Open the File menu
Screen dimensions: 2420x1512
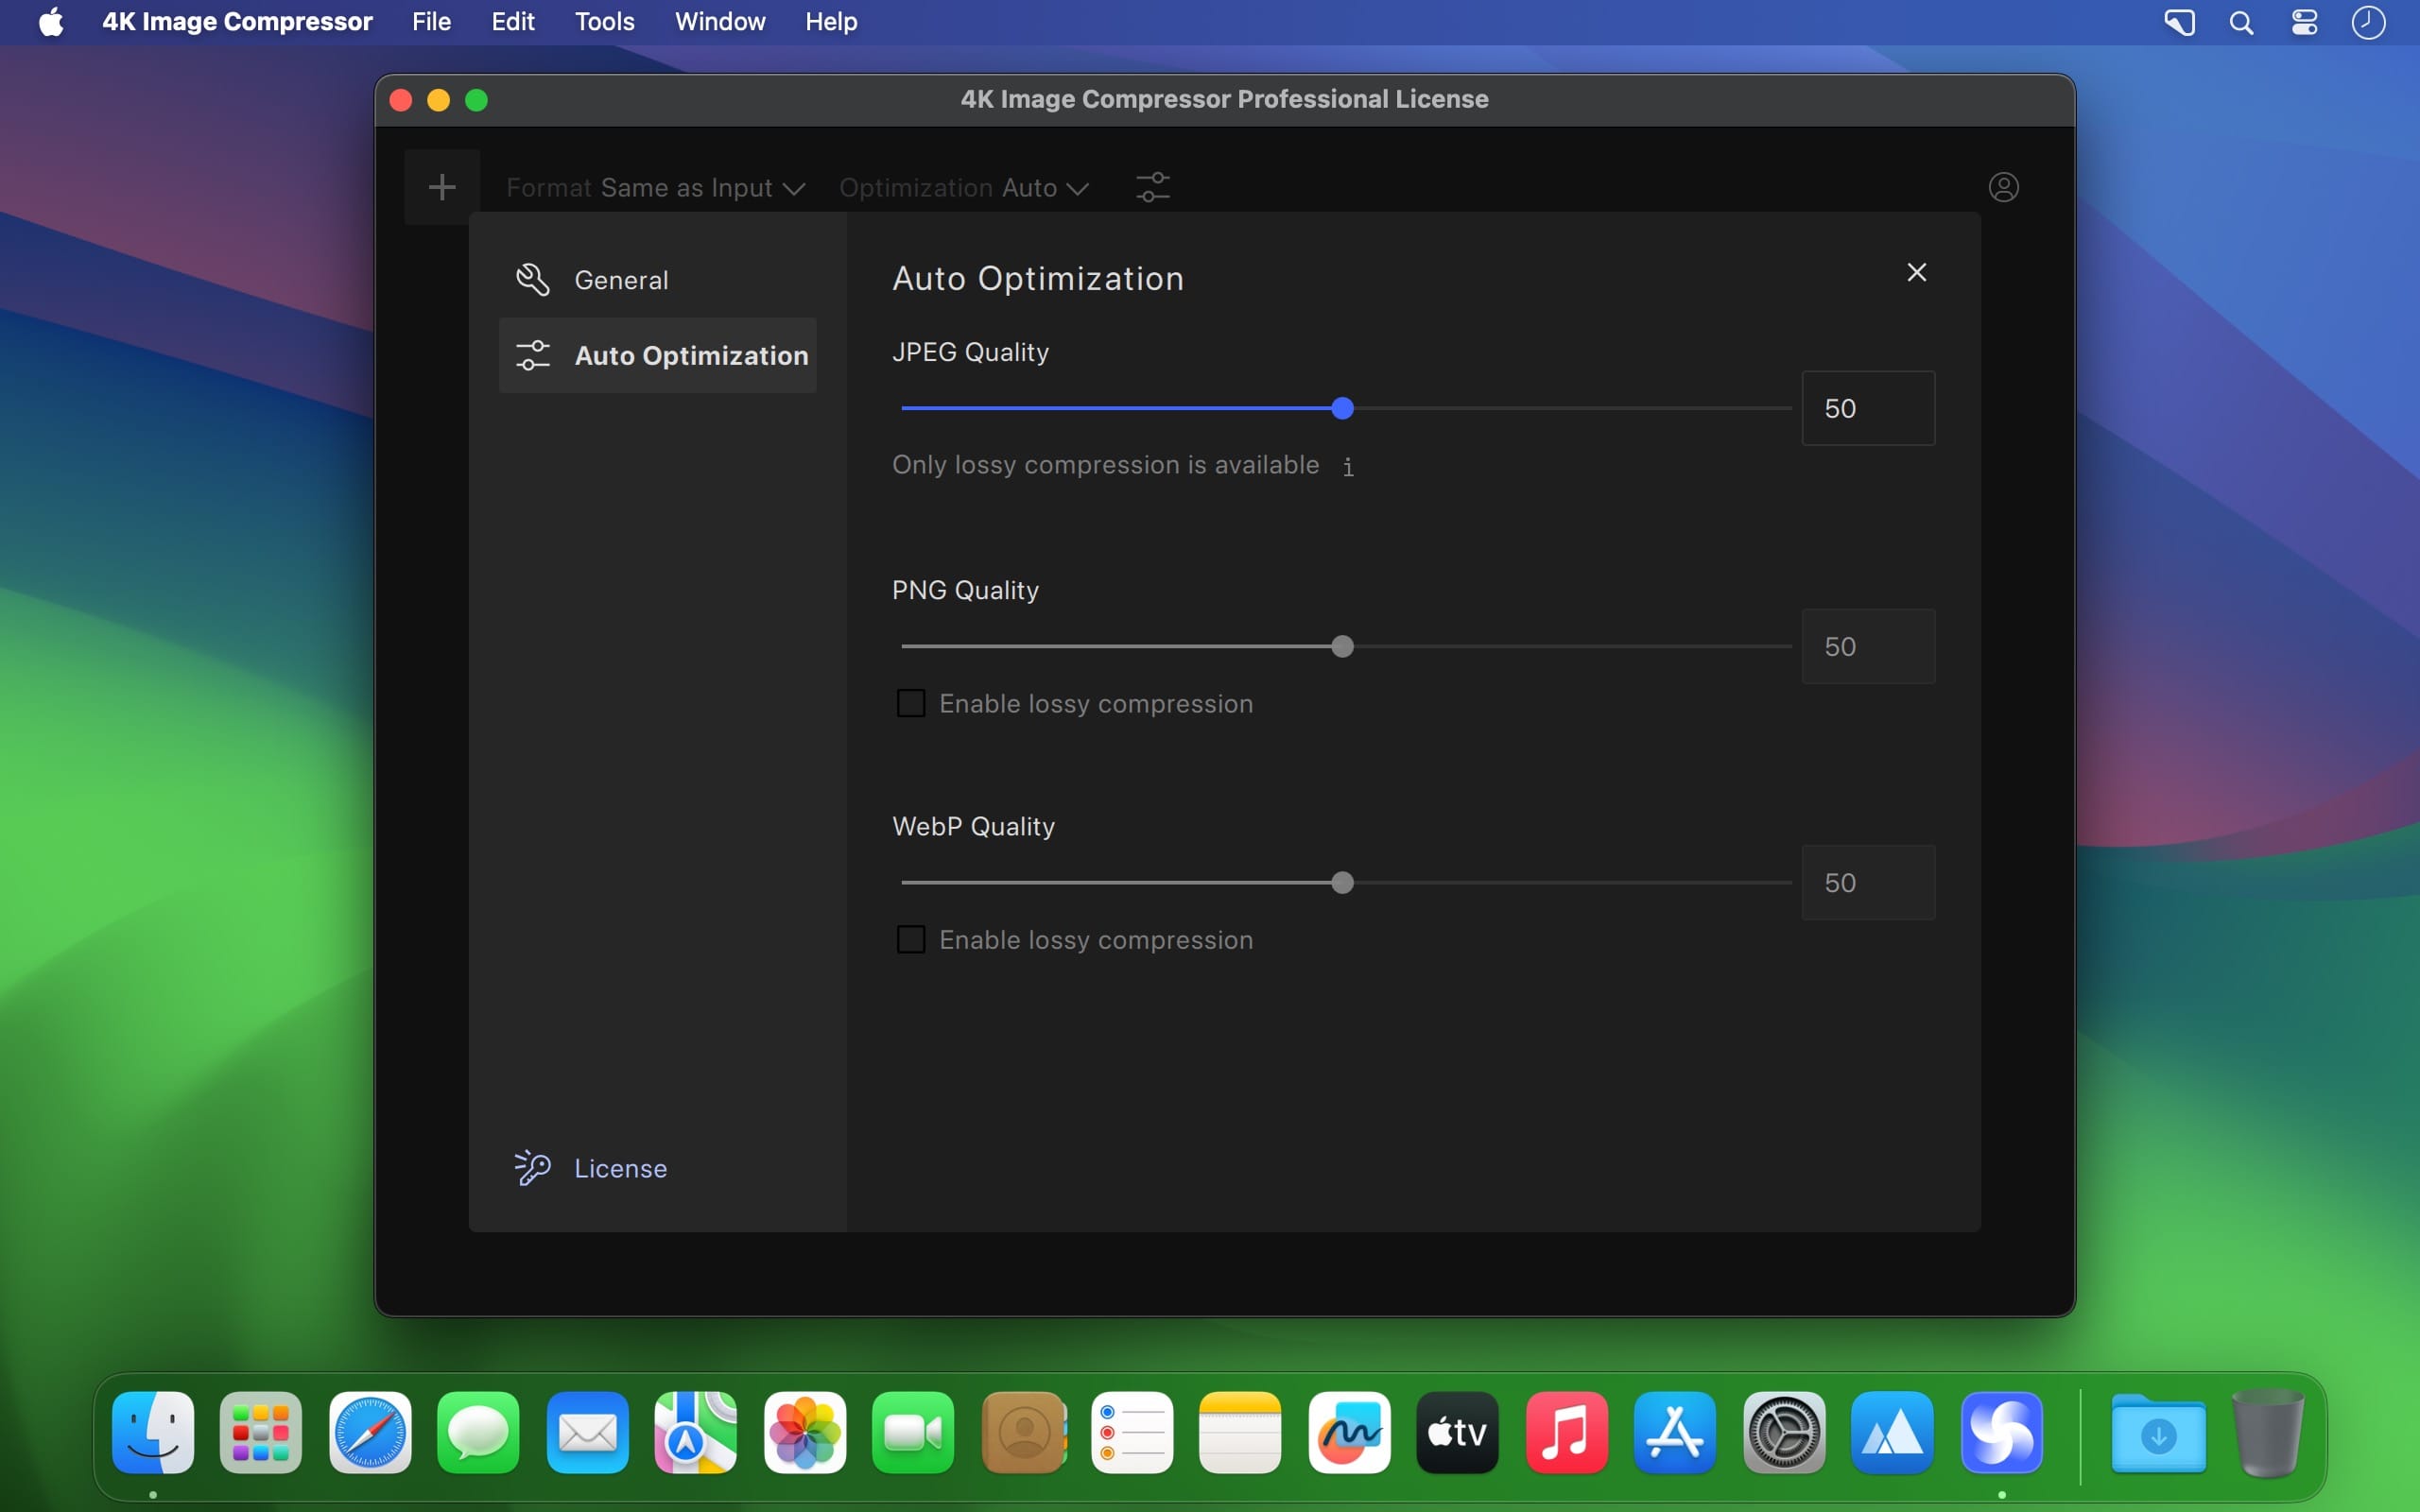pos(431,21)
